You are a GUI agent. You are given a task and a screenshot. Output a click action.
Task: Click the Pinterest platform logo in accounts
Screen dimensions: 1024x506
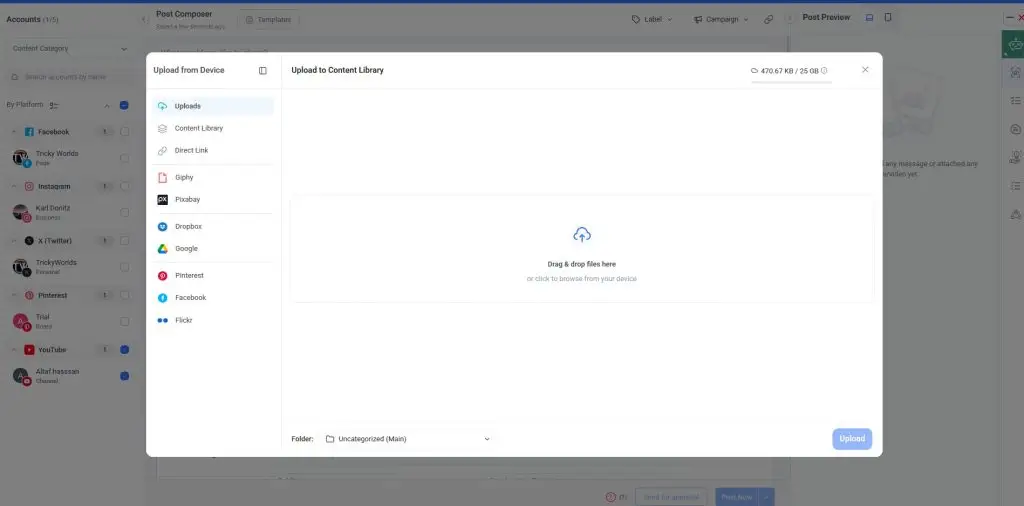click(29, 295)
